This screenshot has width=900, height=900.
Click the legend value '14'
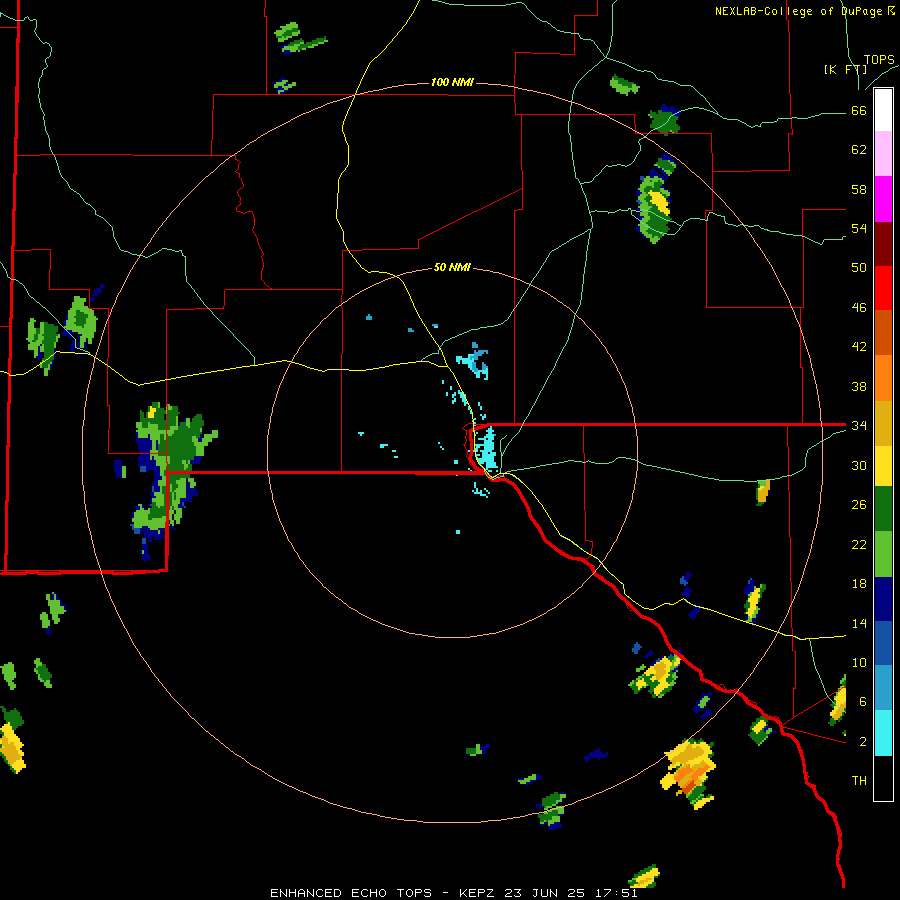pyautogui.click(x=859, y=623)
